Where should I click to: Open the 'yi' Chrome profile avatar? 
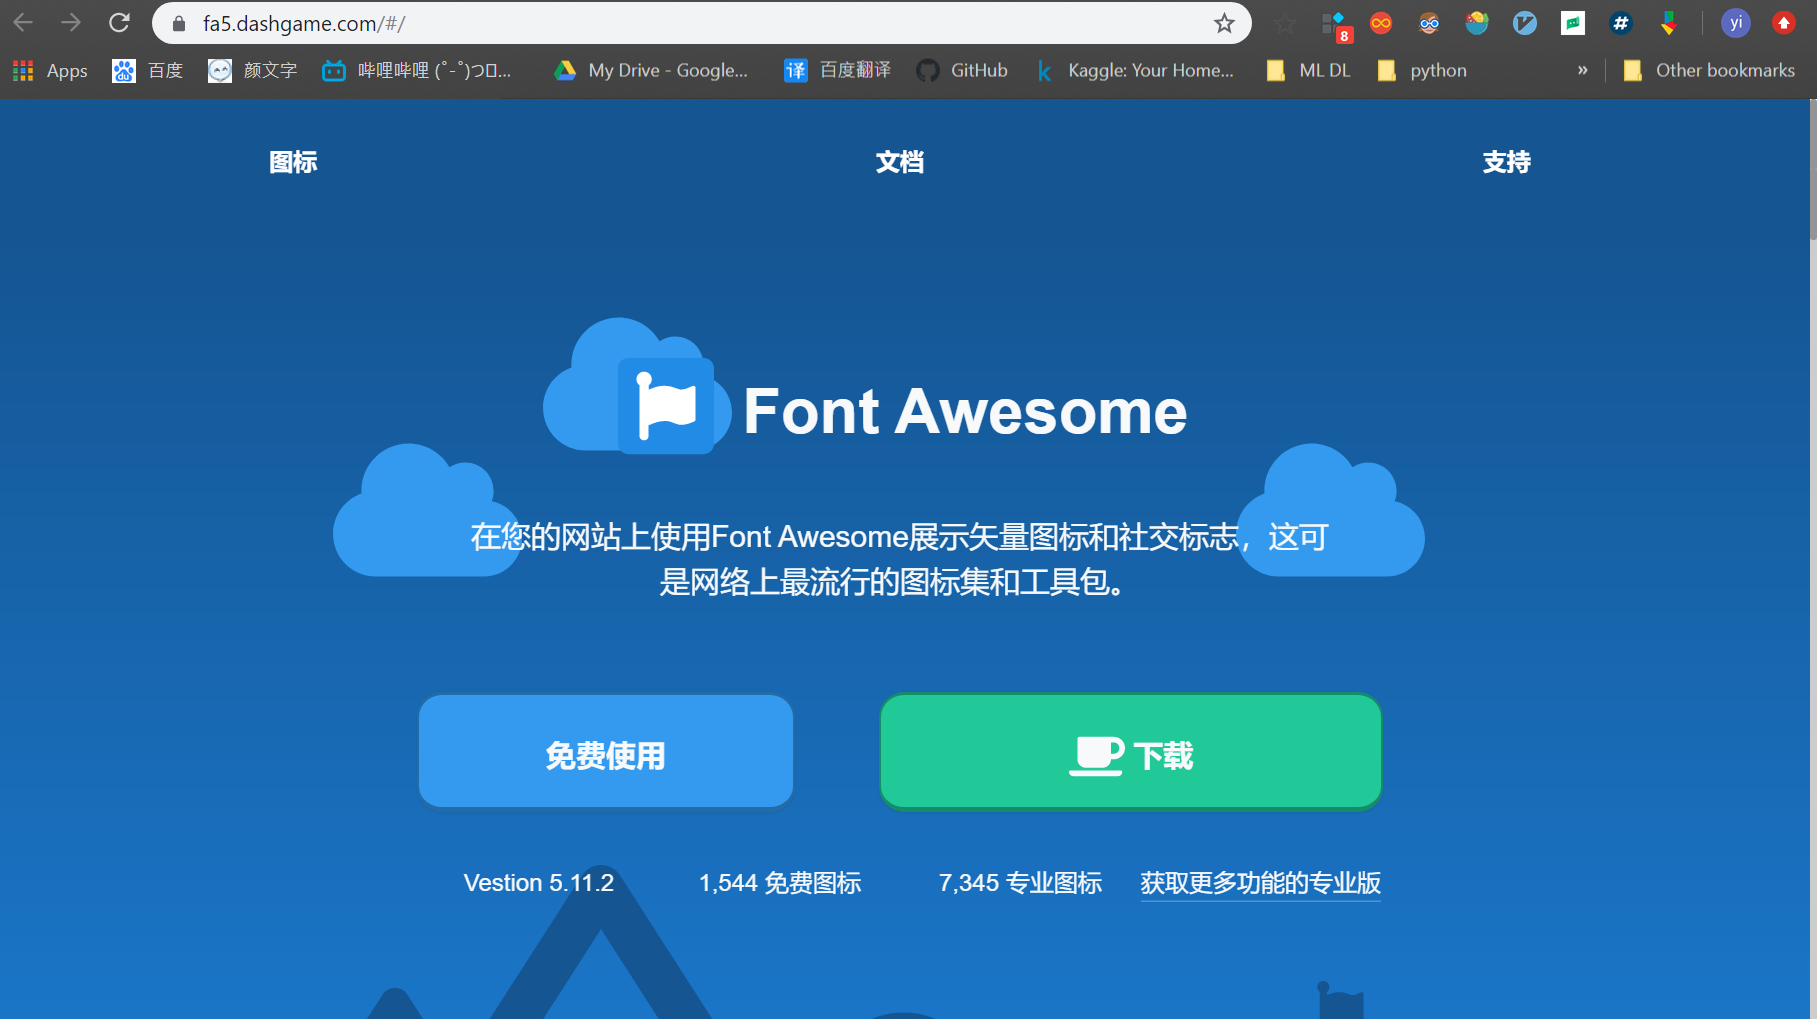(1736, 23)
